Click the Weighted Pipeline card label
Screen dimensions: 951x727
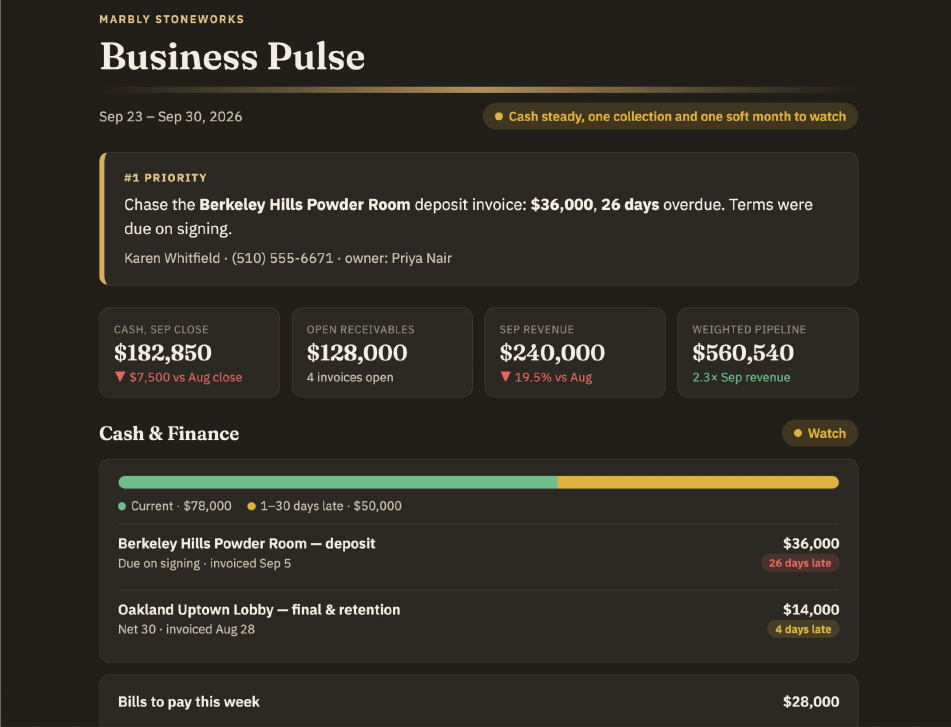[749, 329]
